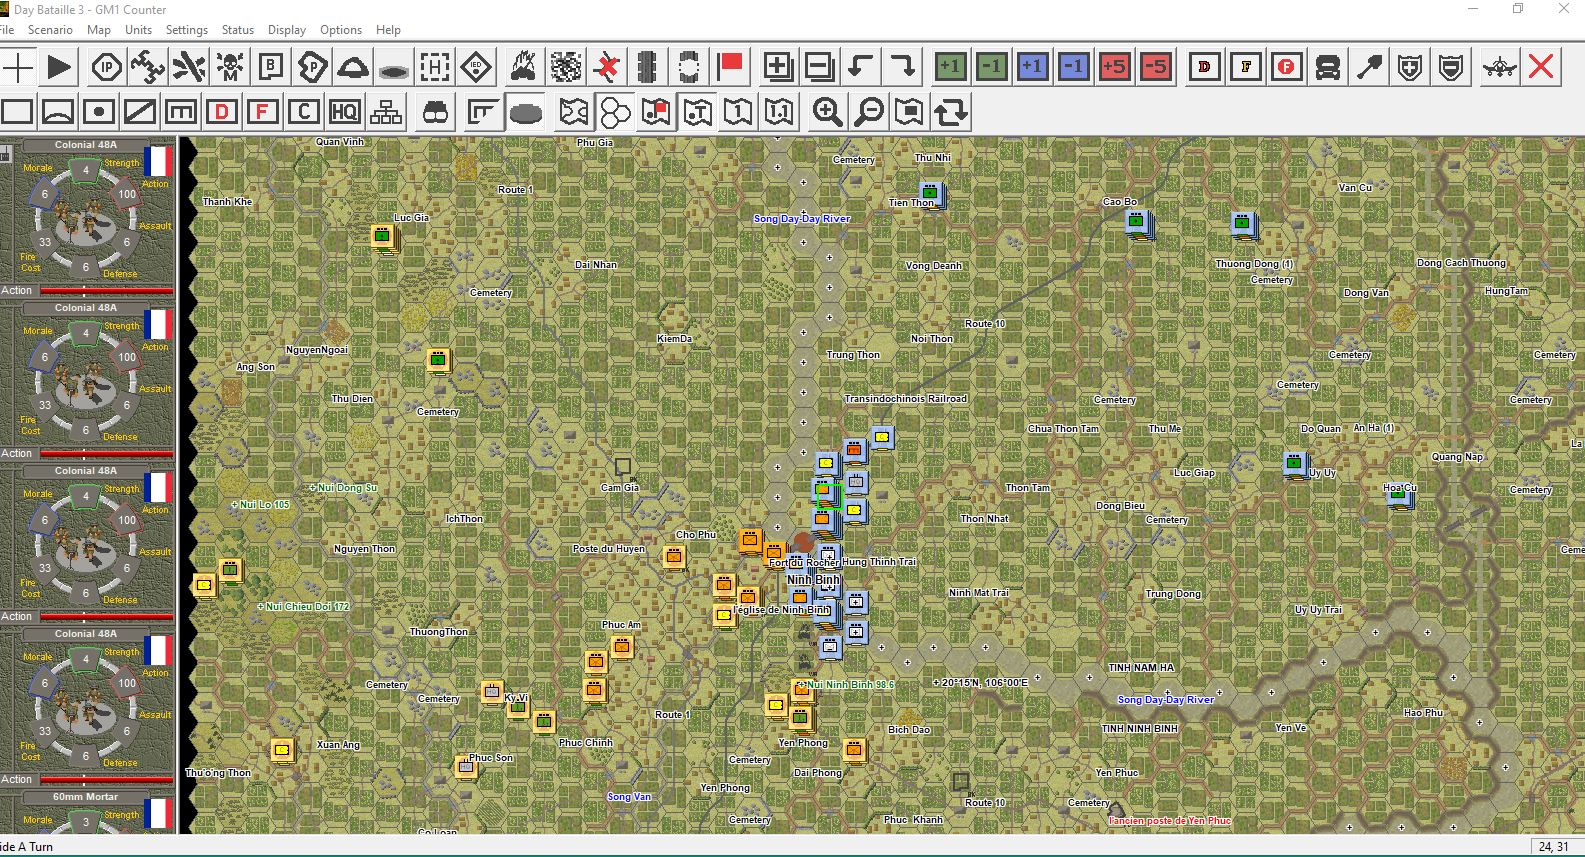Click the skull minefield M icon
Viewport: 1585px width, 857px height.
tap(230, 68)
